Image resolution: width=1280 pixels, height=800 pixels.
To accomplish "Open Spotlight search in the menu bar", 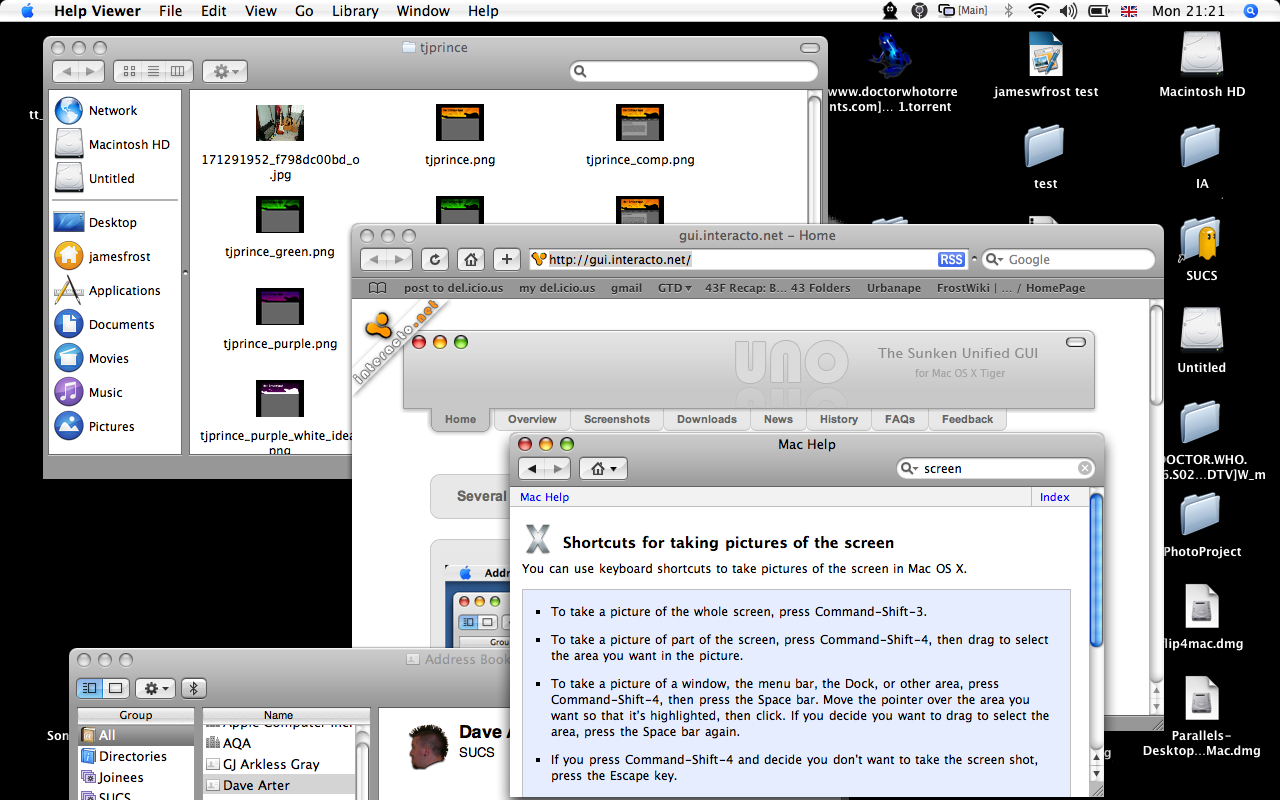I will (x=1250, y=11).
